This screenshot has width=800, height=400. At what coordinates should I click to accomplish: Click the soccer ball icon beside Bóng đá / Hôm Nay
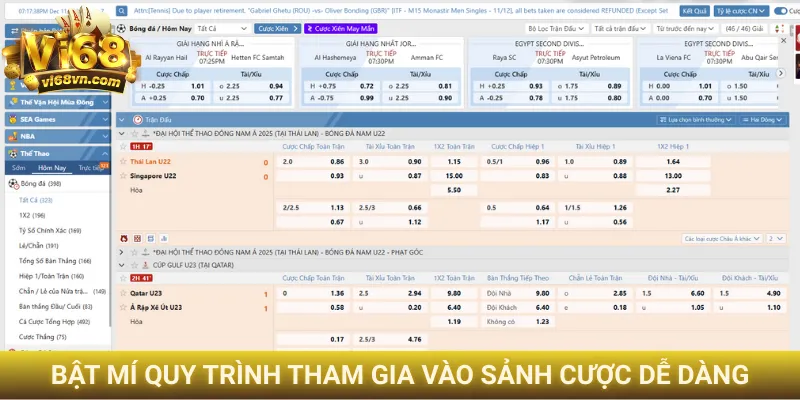121,29
